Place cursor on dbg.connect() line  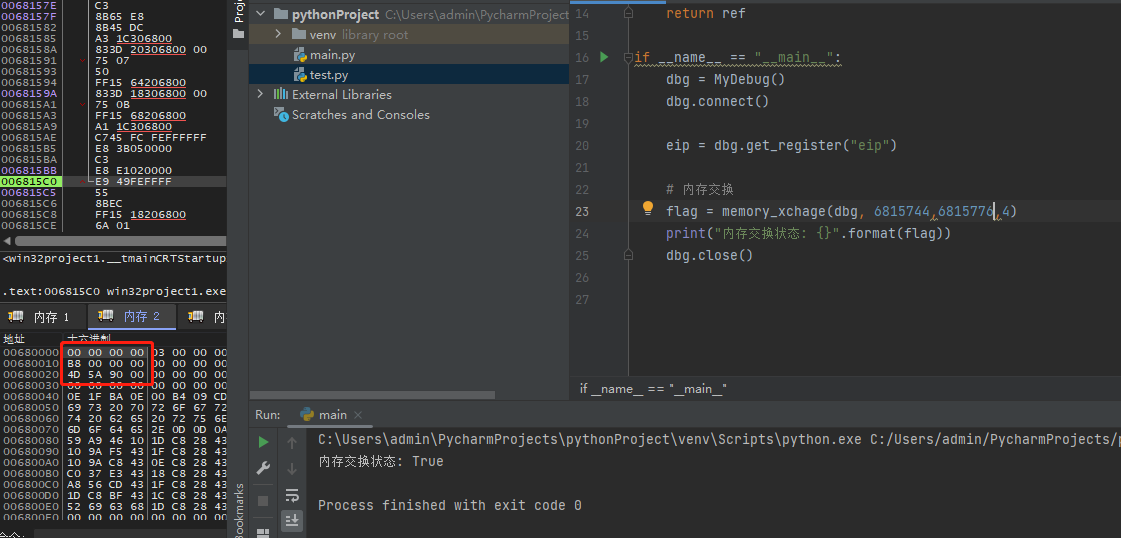pos(717,101)
